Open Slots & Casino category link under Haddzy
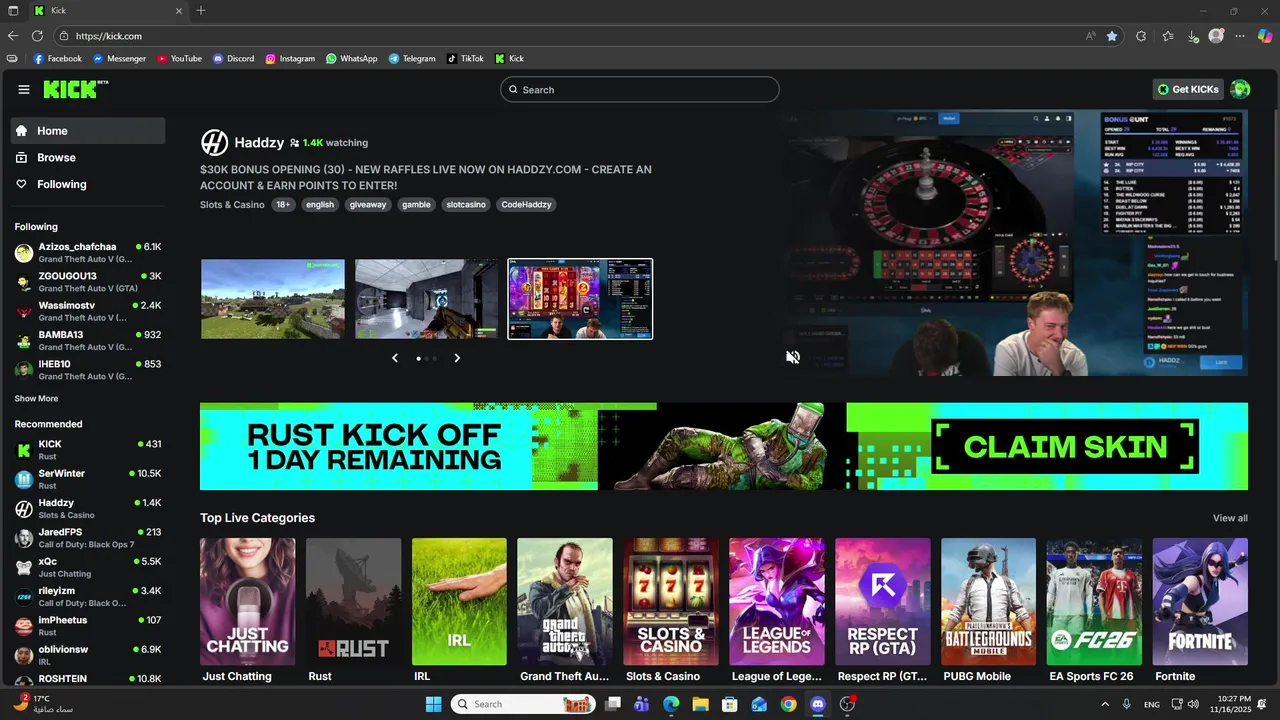 pos(232,205)
